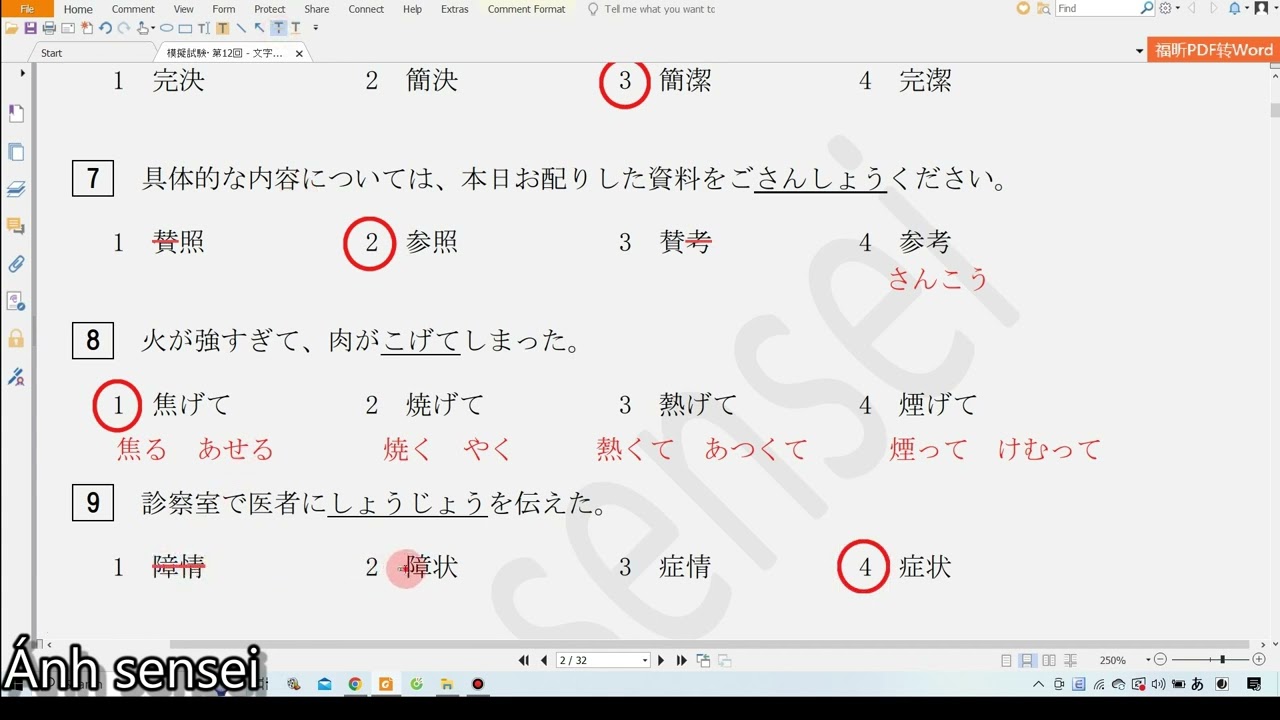Open the Protect ribbon tab
The height and width of the screenshot is (720, 1280).
(x=270, y=9)
